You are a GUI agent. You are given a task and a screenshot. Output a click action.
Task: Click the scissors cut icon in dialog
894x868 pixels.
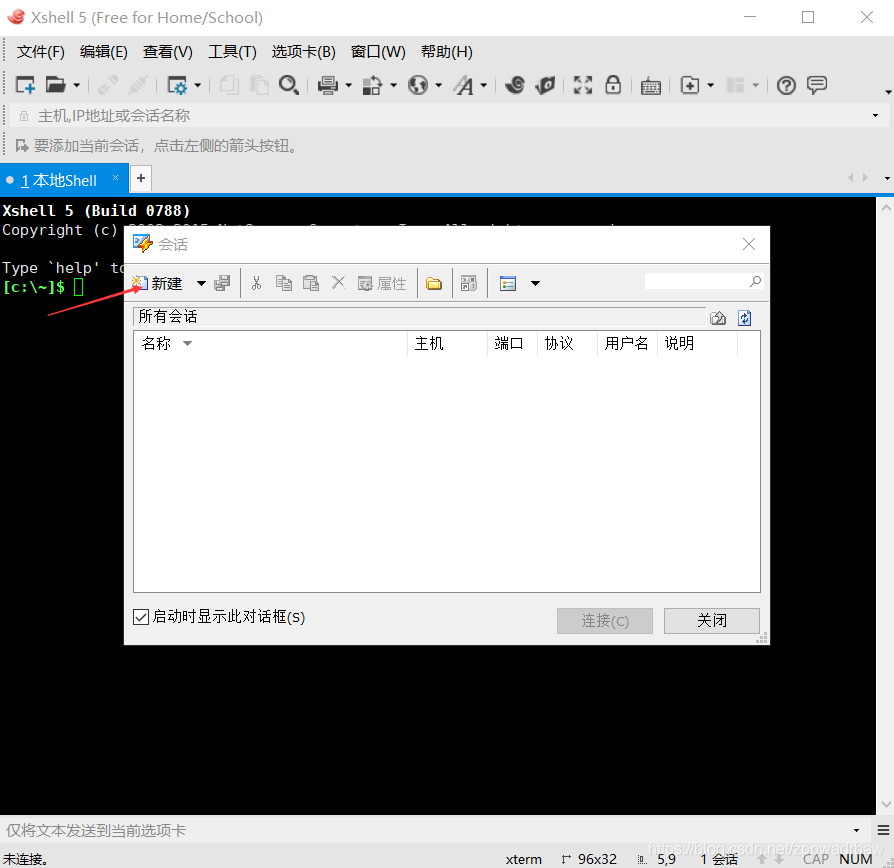click(257, 283)
